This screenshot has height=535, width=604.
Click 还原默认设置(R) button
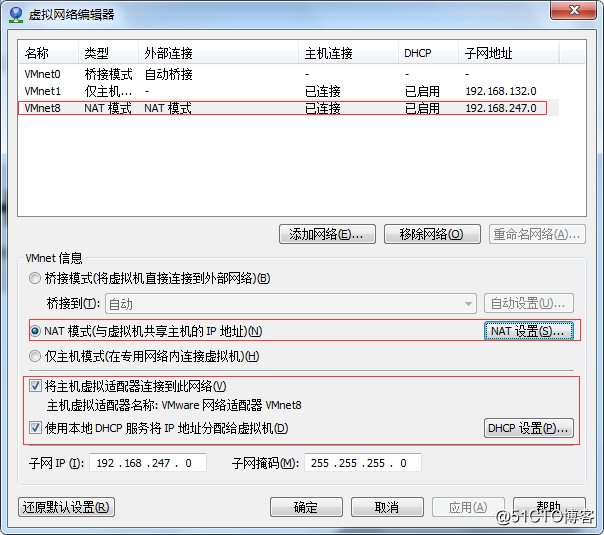[66, 507]
